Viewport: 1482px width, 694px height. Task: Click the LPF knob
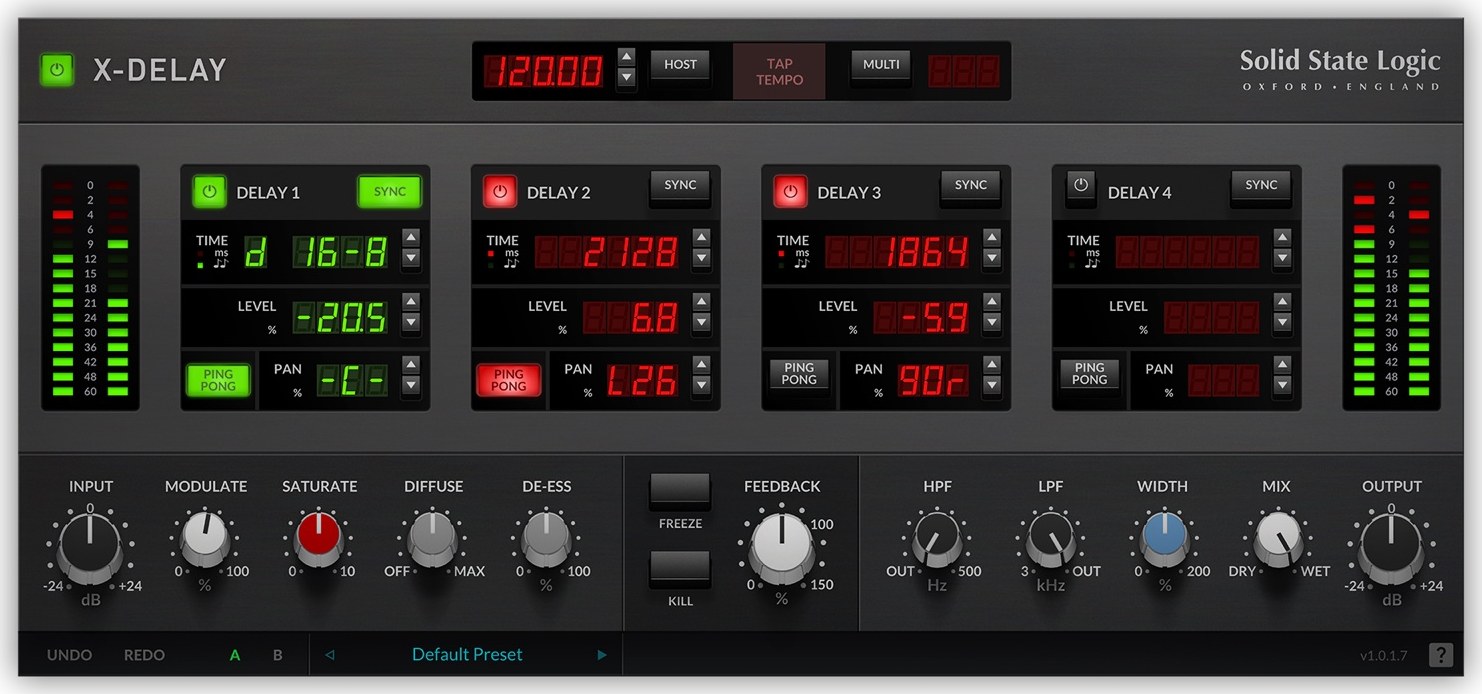(1050, 539)
